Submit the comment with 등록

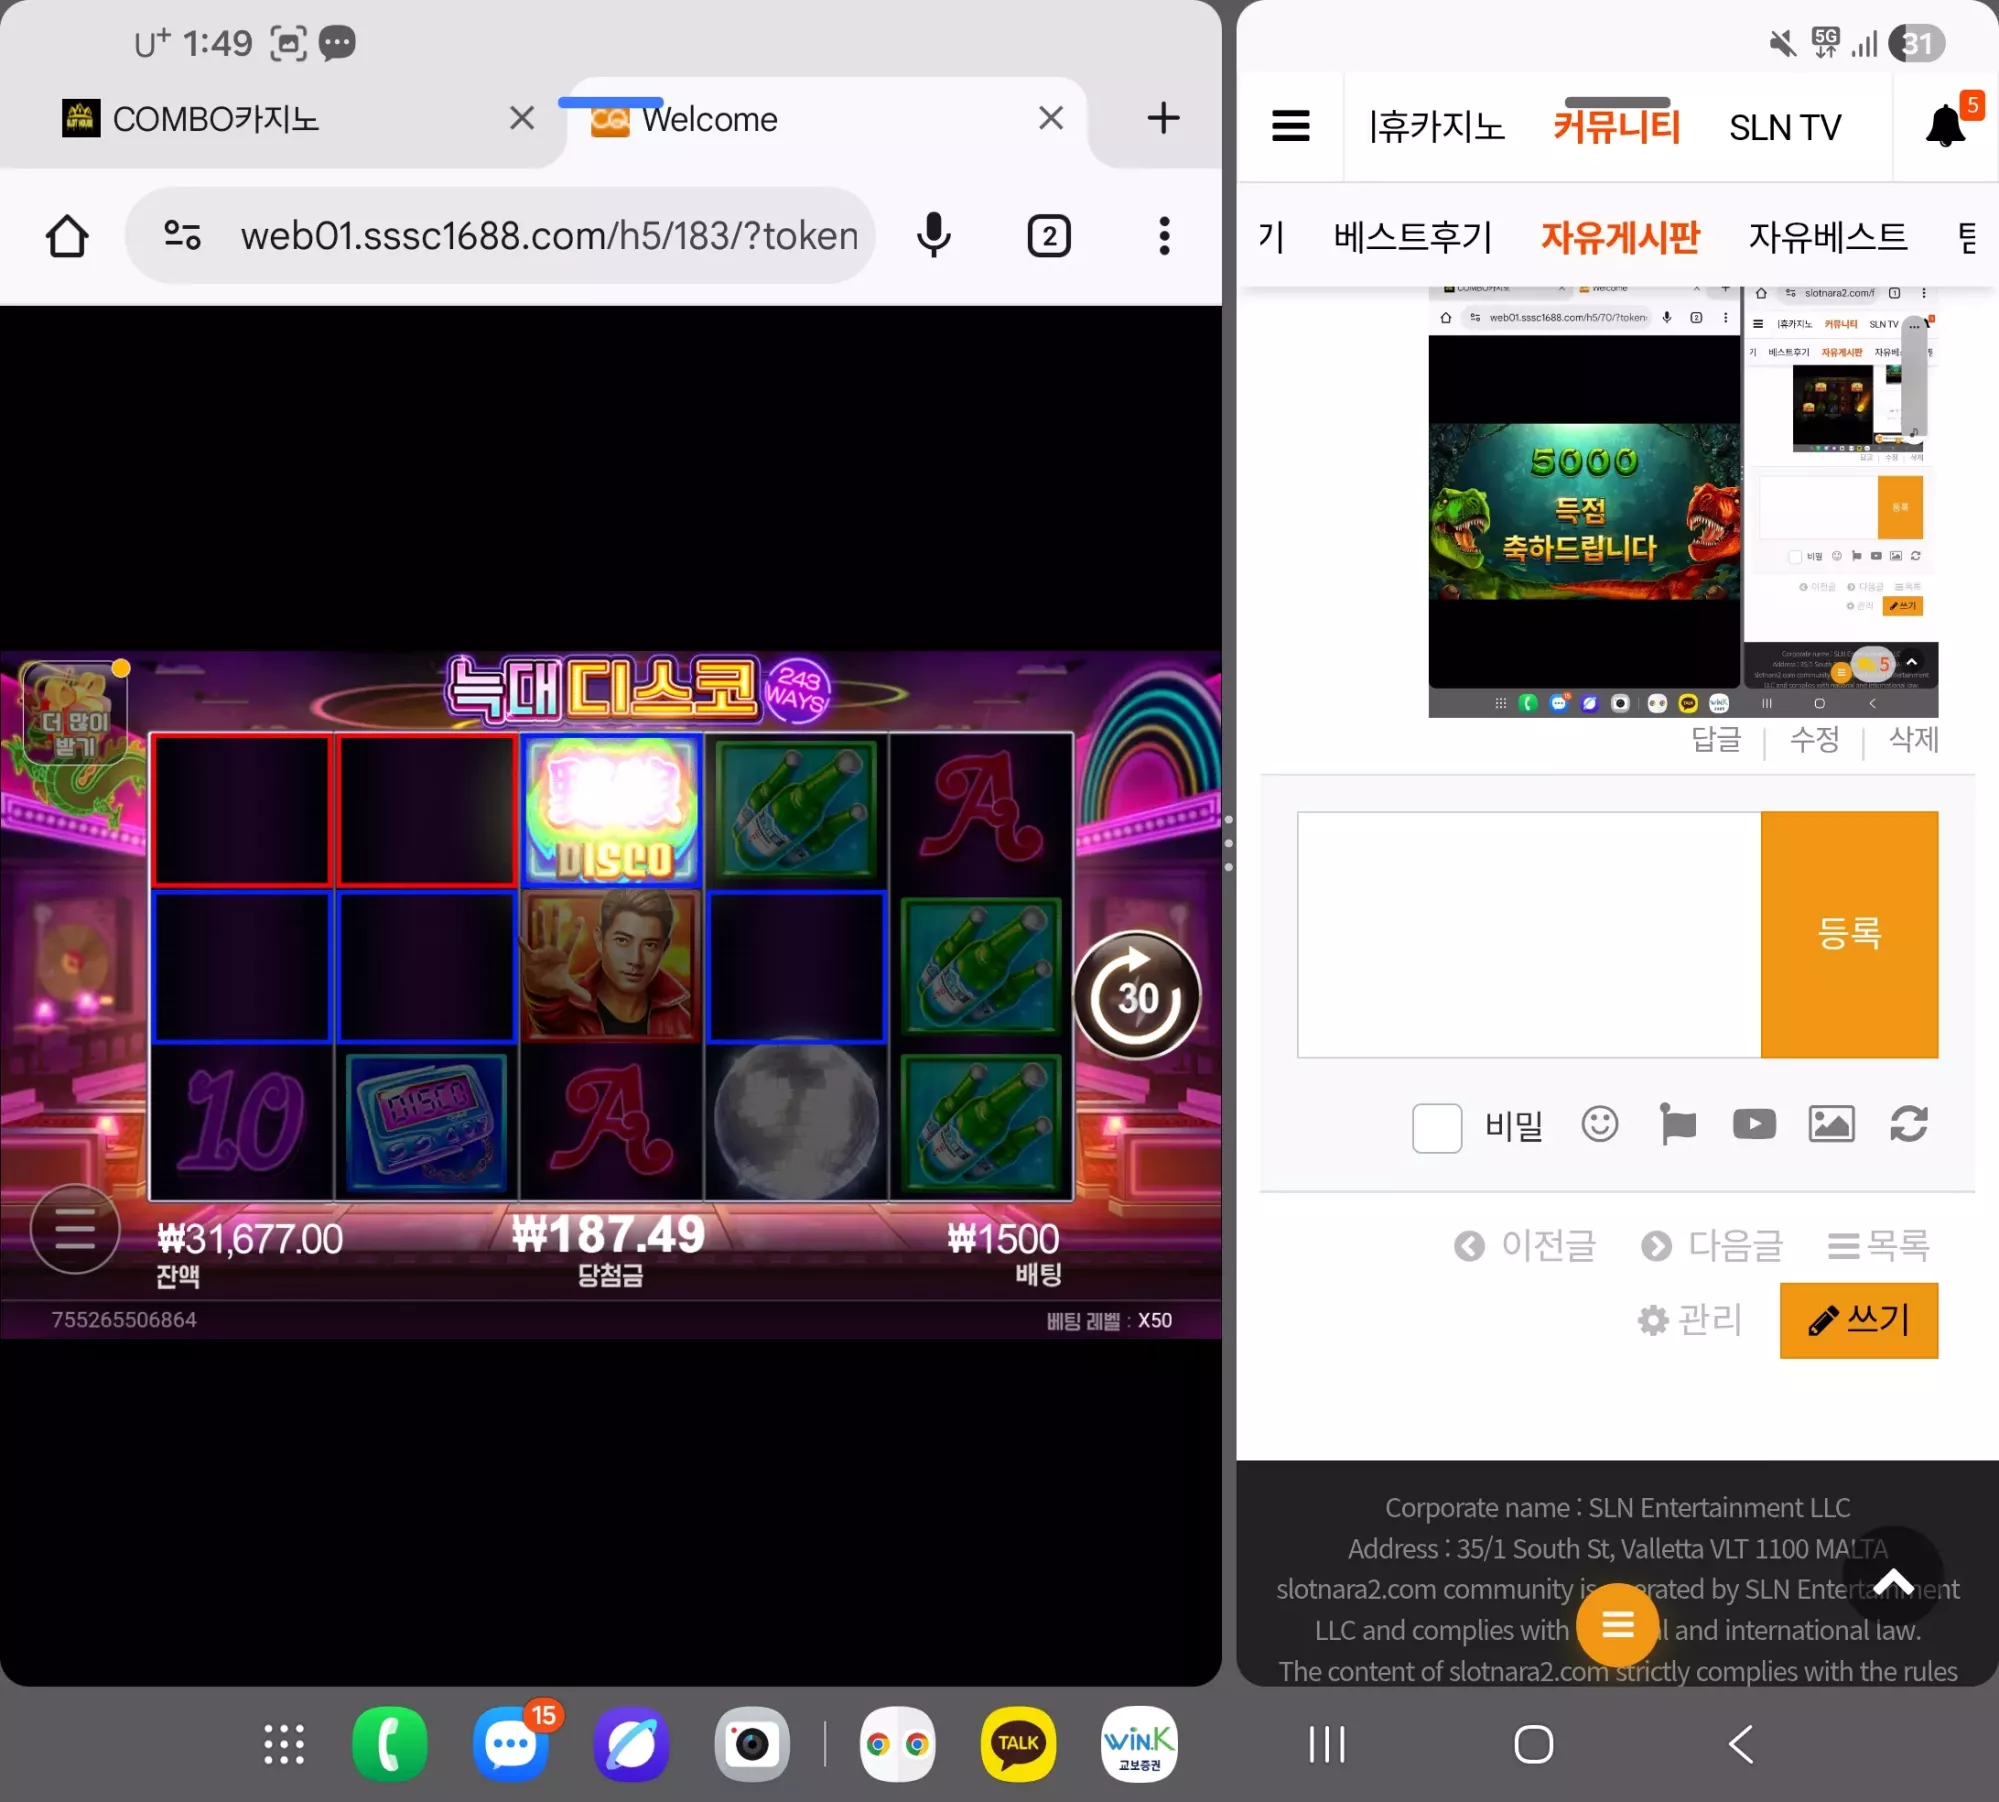pyautogui.click(x=1849, y=934)
